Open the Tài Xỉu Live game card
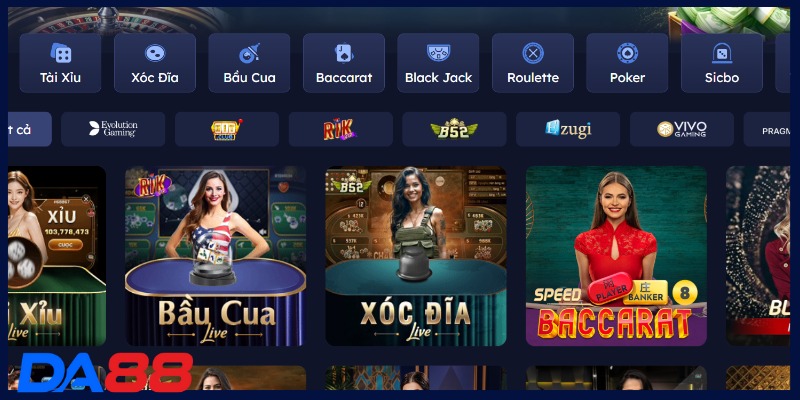This screenshot has height=400, width=800. pos(57,256)
